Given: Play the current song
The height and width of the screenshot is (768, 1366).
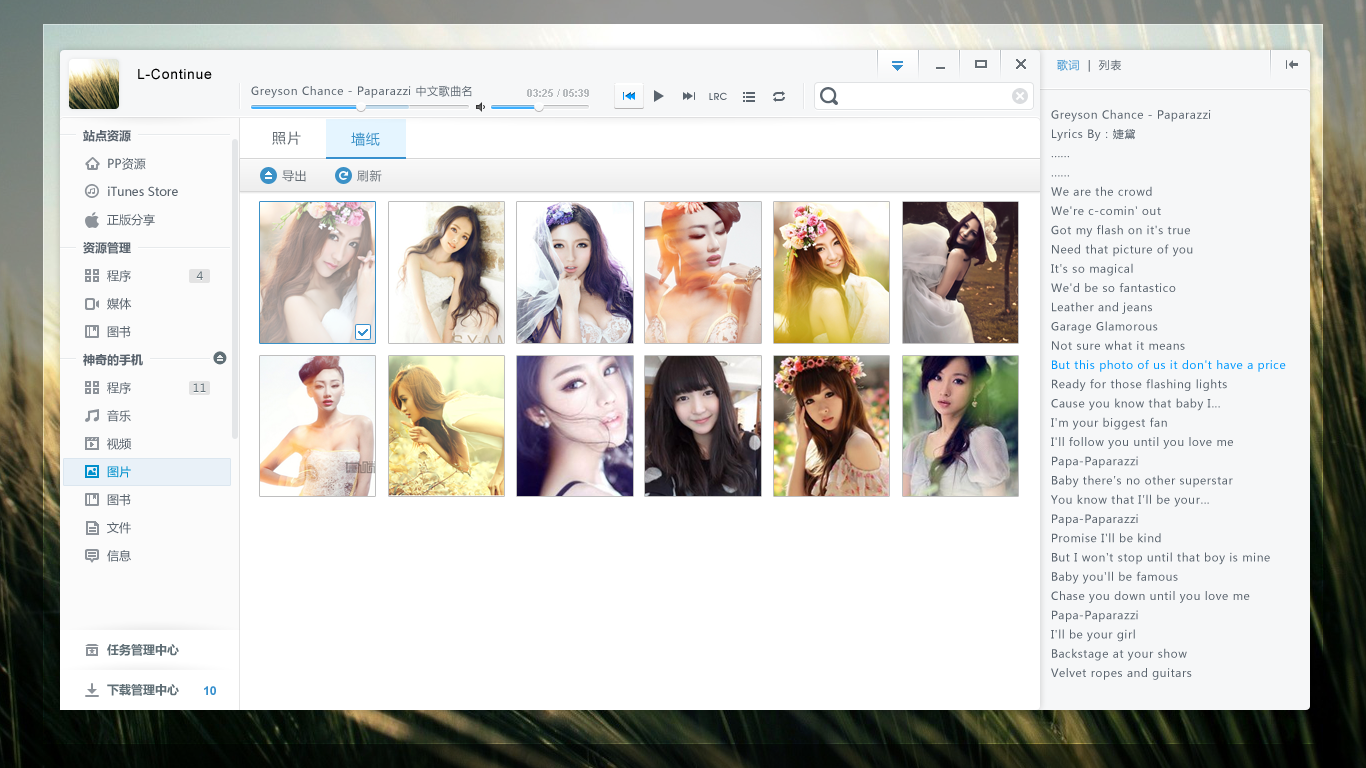Looking at the screenshot, I should 658,96.
